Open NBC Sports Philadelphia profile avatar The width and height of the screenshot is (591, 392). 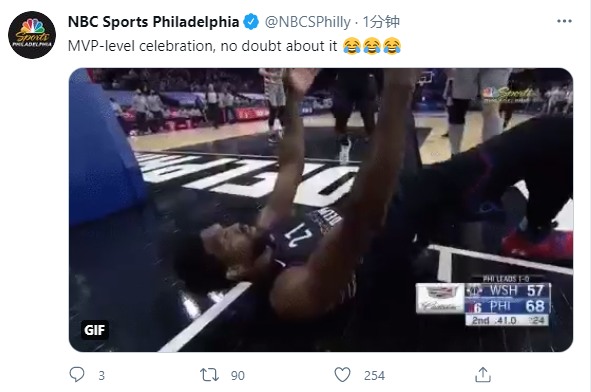click(x=32, y=35)
